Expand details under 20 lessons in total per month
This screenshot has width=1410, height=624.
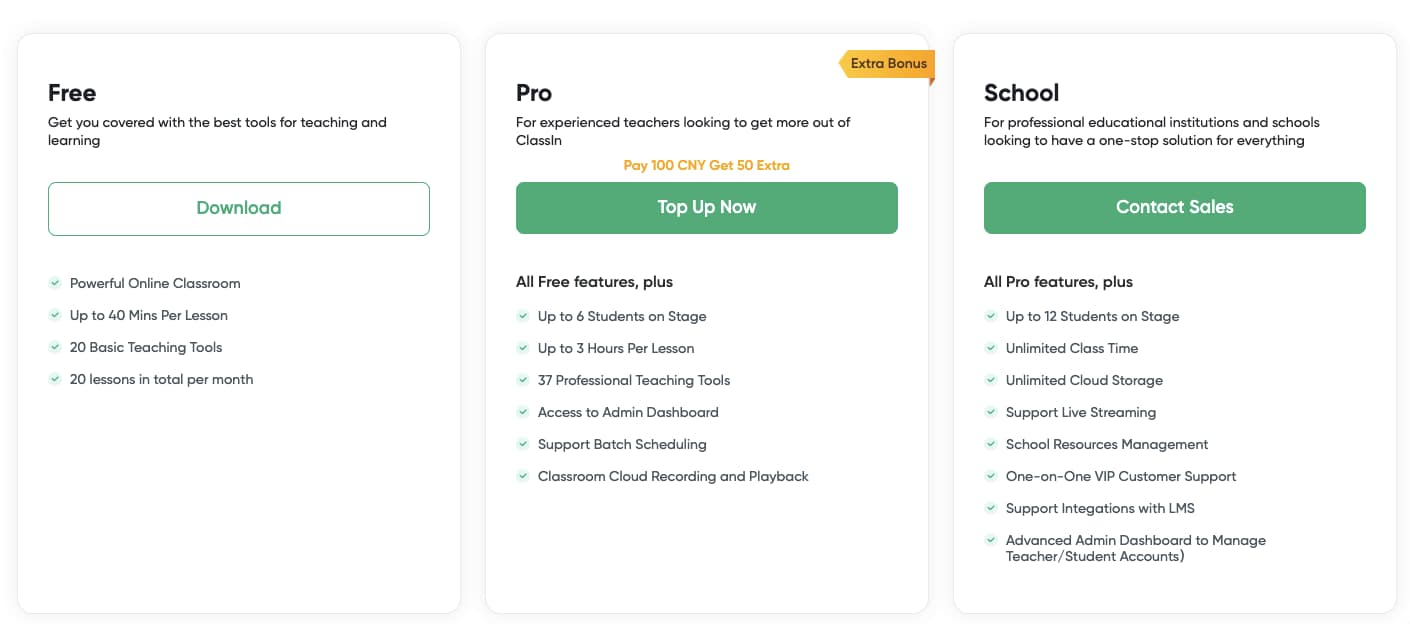(x=160, y=379)
